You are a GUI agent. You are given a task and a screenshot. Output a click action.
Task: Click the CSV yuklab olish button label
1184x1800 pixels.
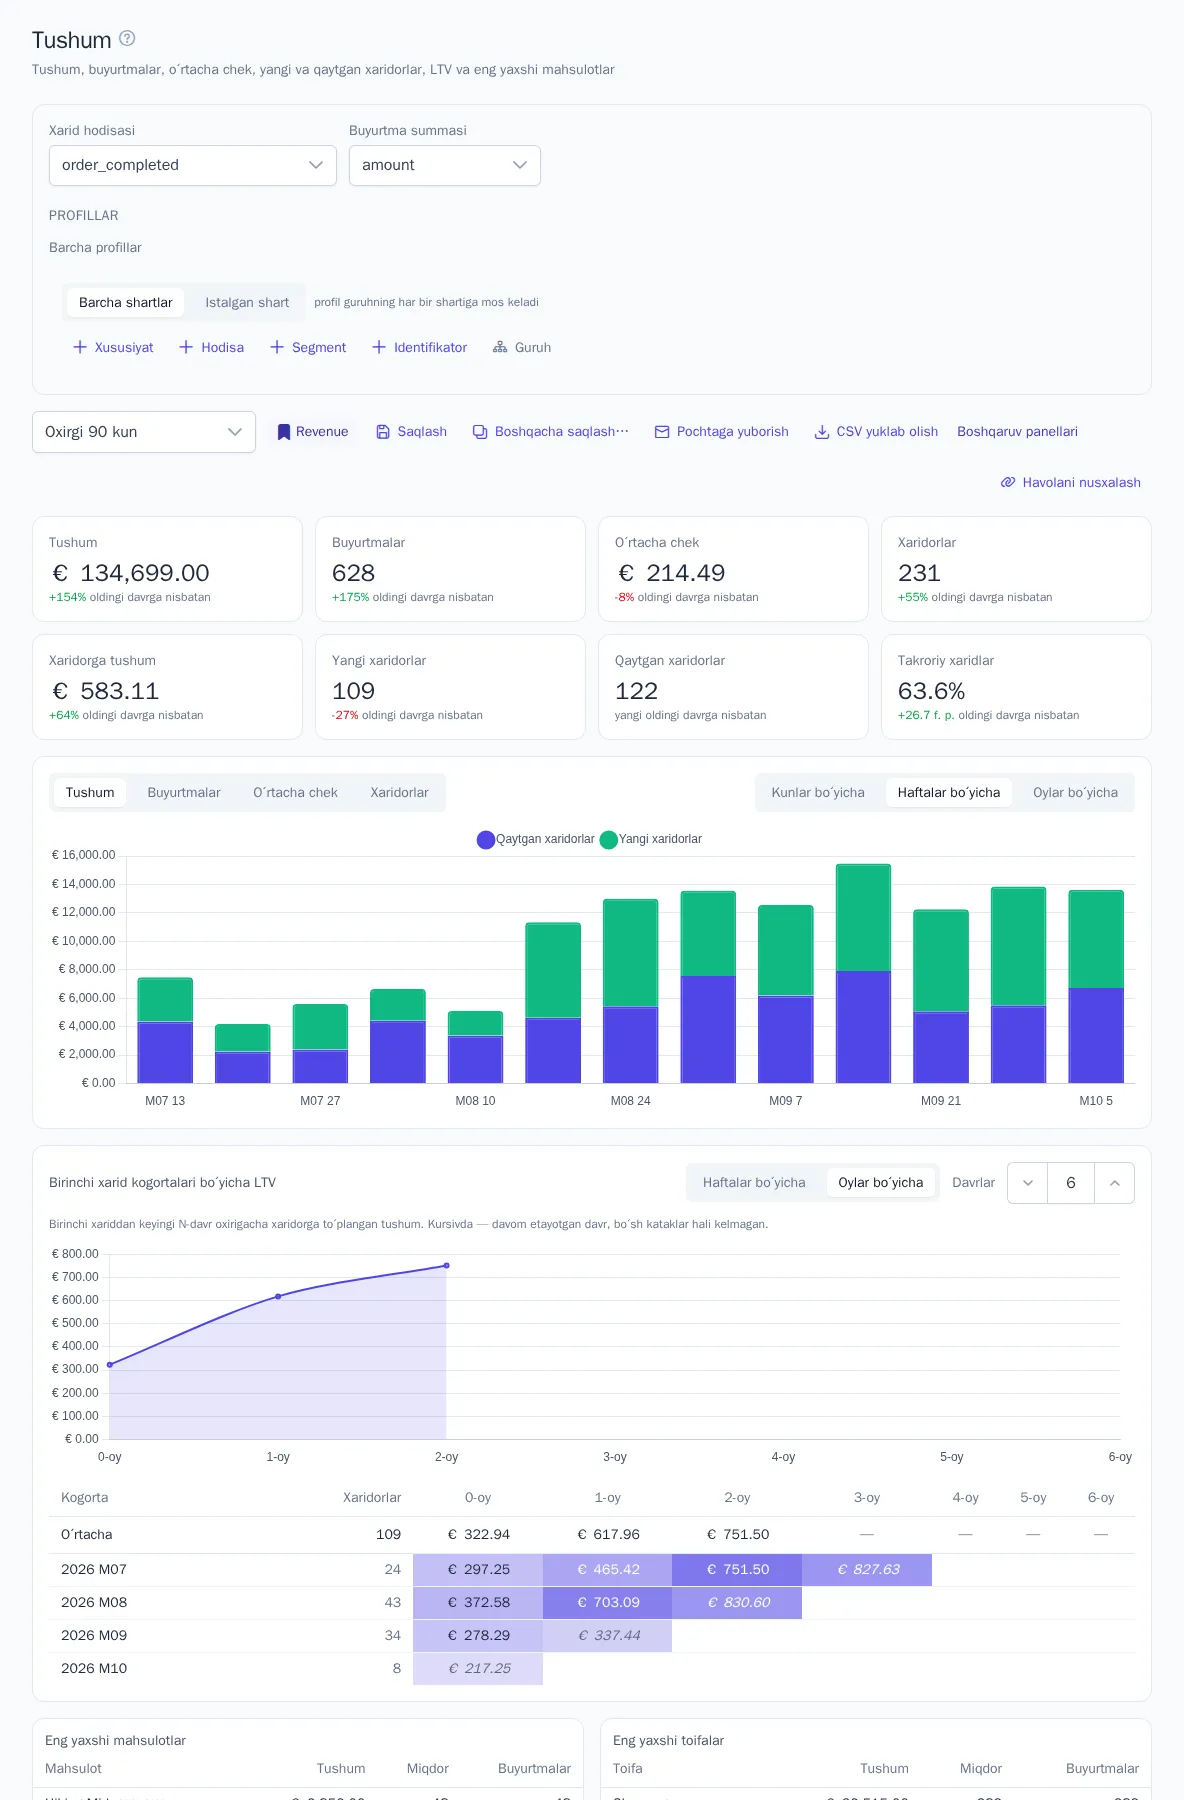887,432
